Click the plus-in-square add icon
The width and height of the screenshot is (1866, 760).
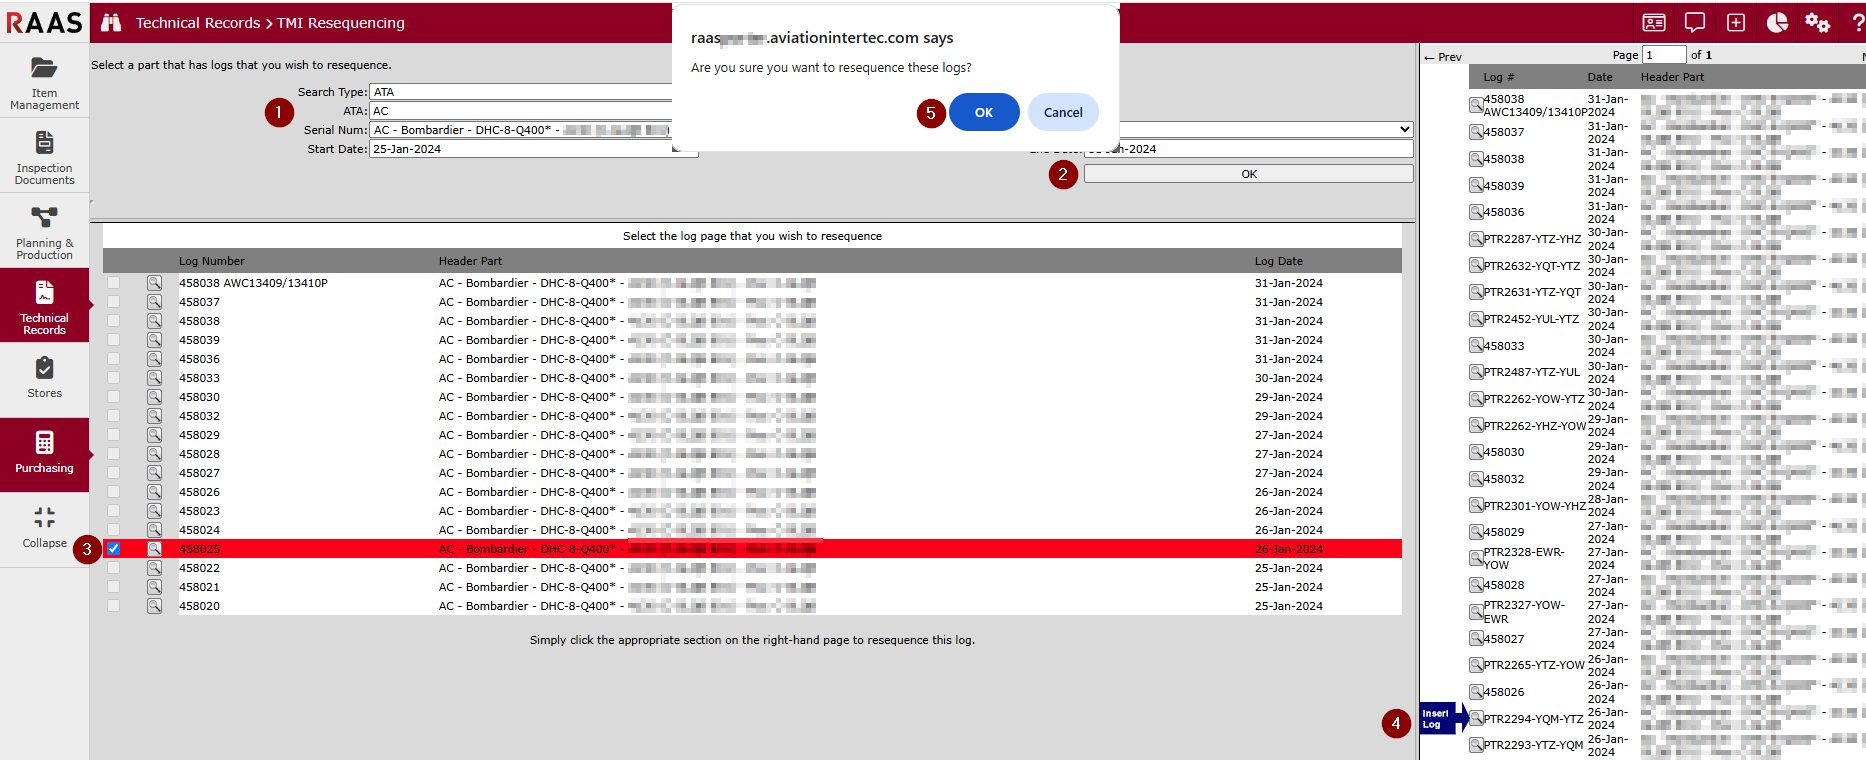pos(1736,22)
